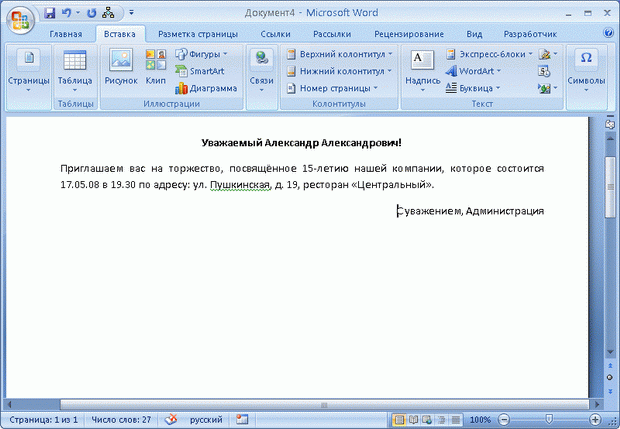Click the heading Уважаемый Александр Александрович!

301,143
